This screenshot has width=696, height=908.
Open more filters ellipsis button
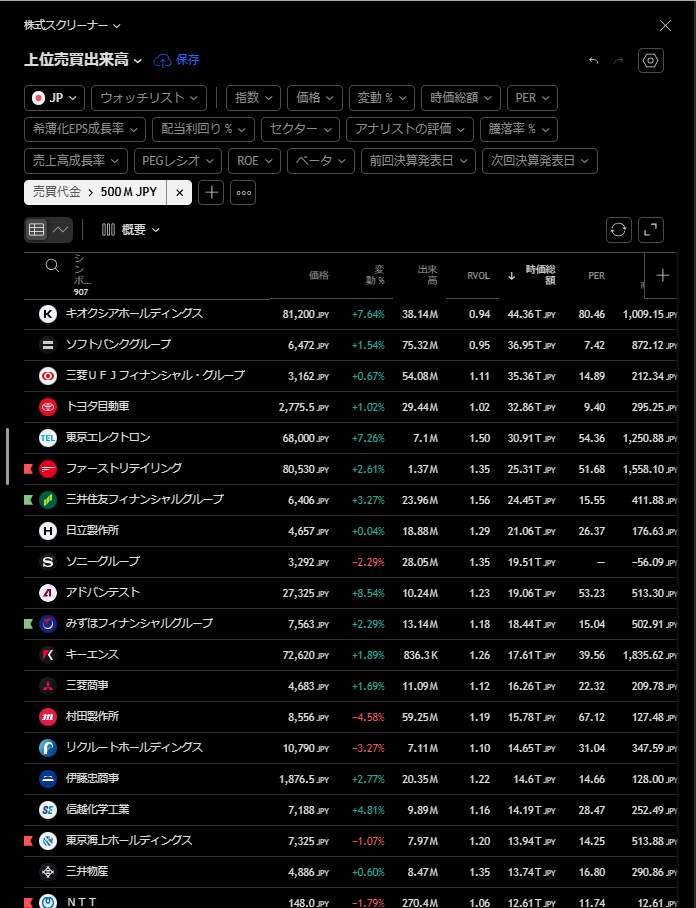(243, 192)
